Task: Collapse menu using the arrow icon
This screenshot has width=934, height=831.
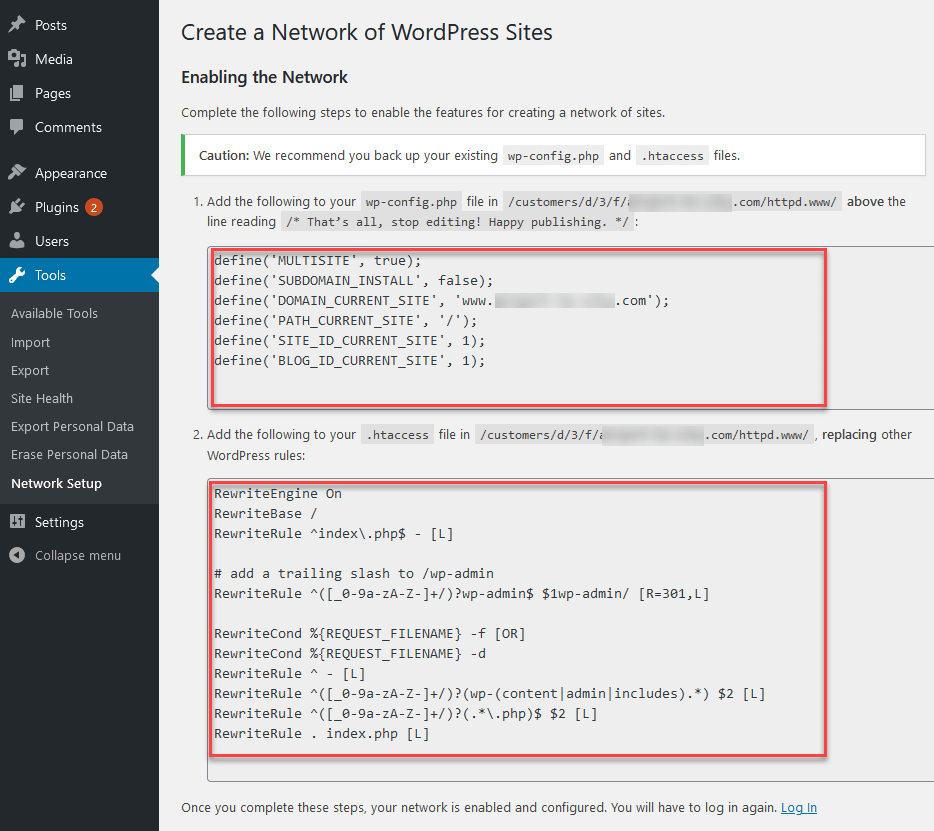Action: coord(17,555)
